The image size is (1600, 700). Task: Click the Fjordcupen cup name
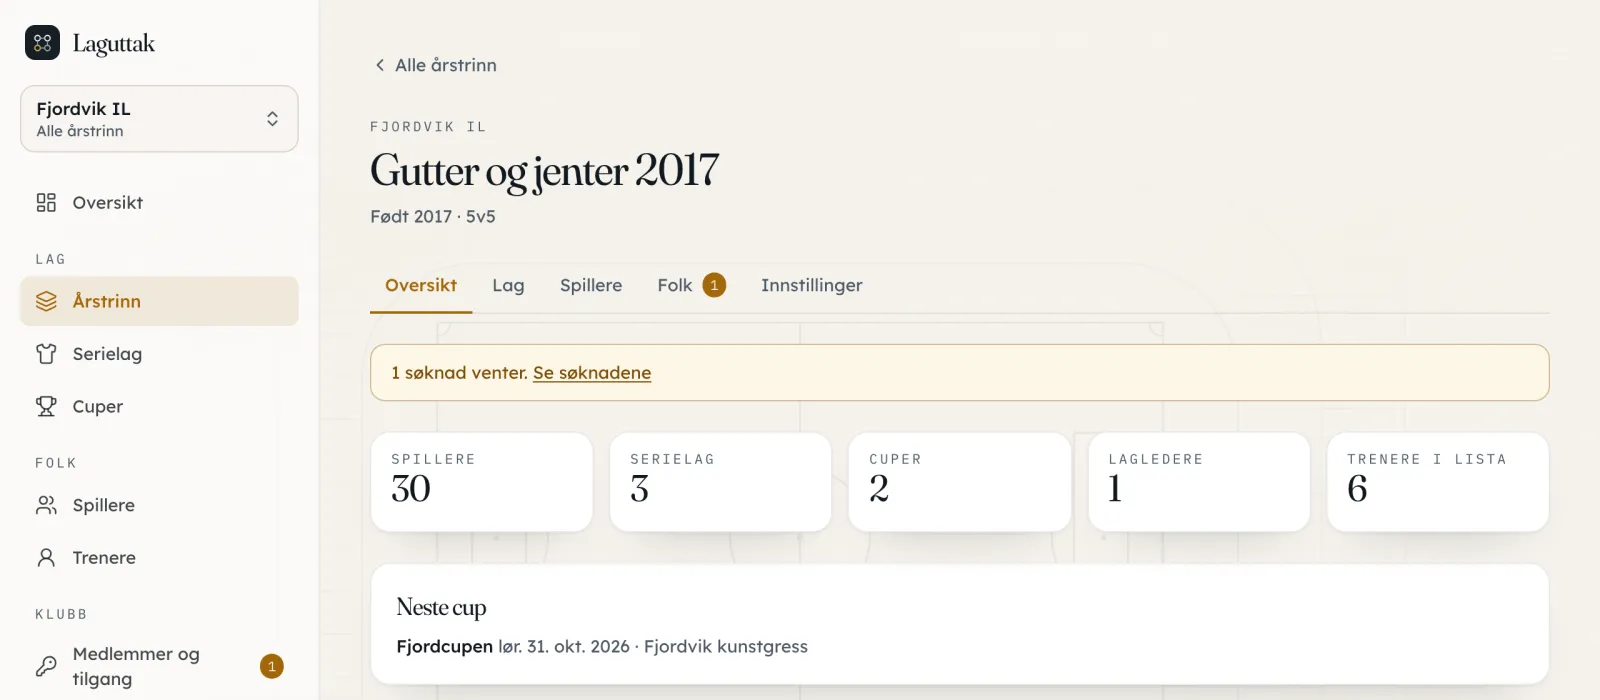point(445,647)
